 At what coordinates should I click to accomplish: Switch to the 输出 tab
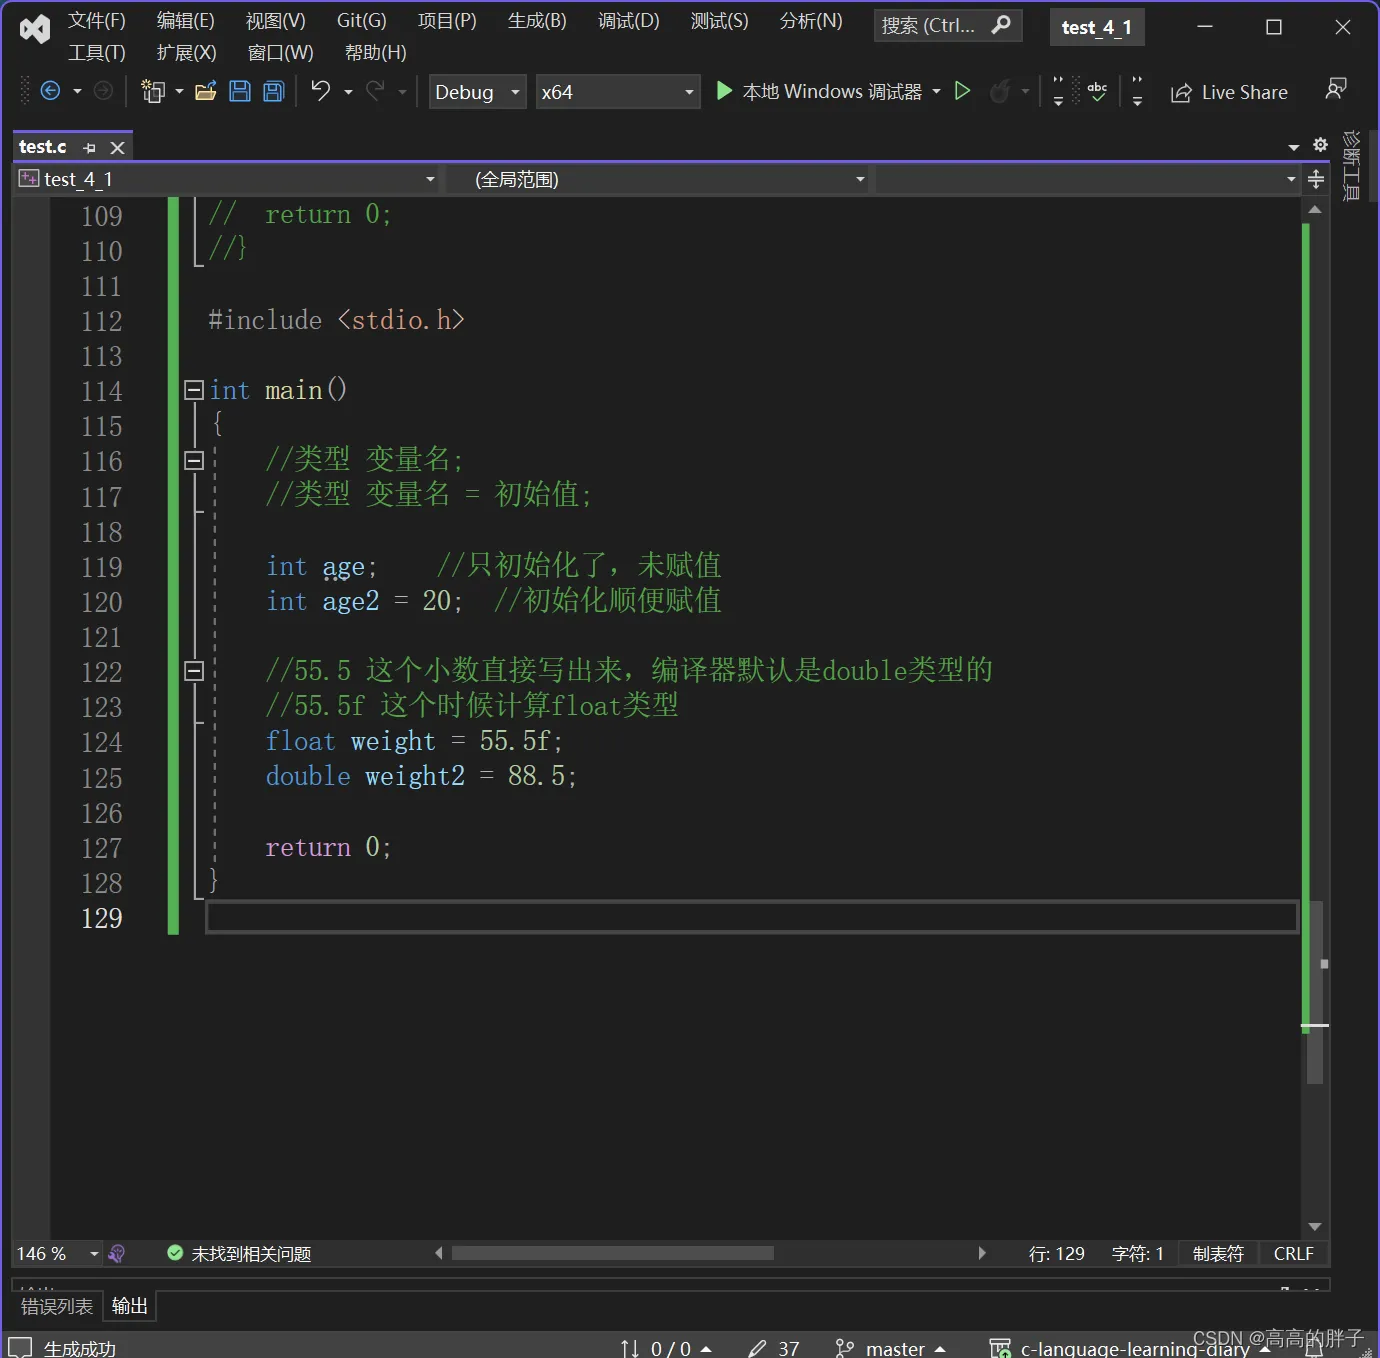pos(130,1306)
